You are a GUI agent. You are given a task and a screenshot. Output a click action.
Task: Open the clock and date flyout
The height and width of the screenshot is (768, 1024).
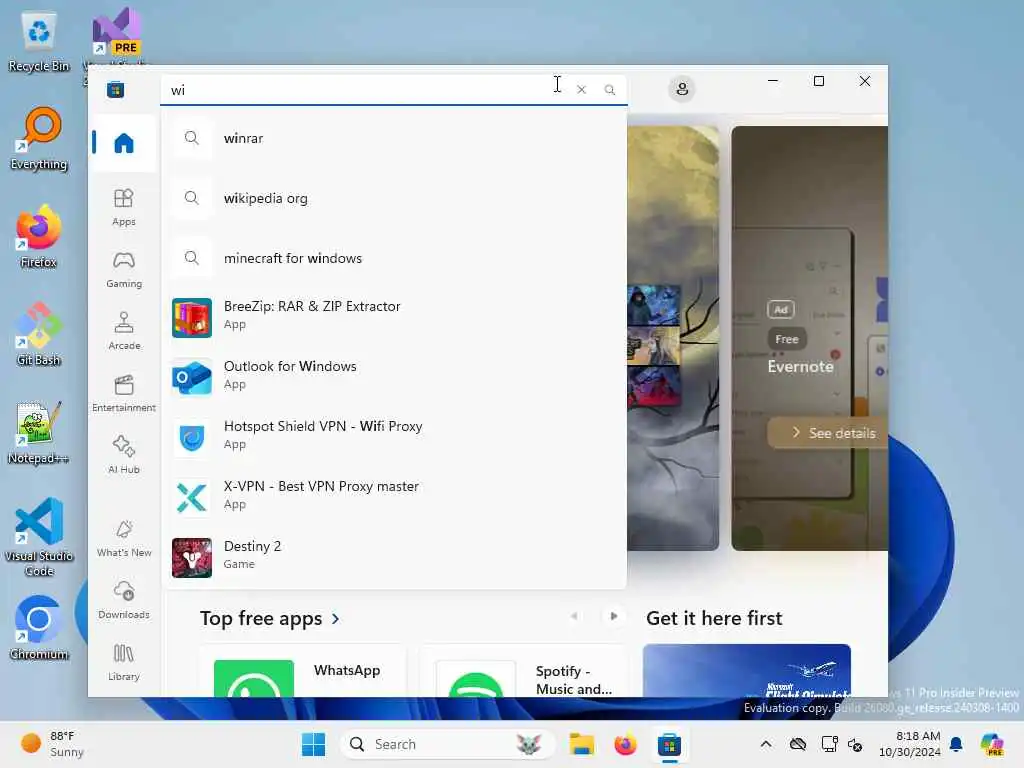(910, 744)
